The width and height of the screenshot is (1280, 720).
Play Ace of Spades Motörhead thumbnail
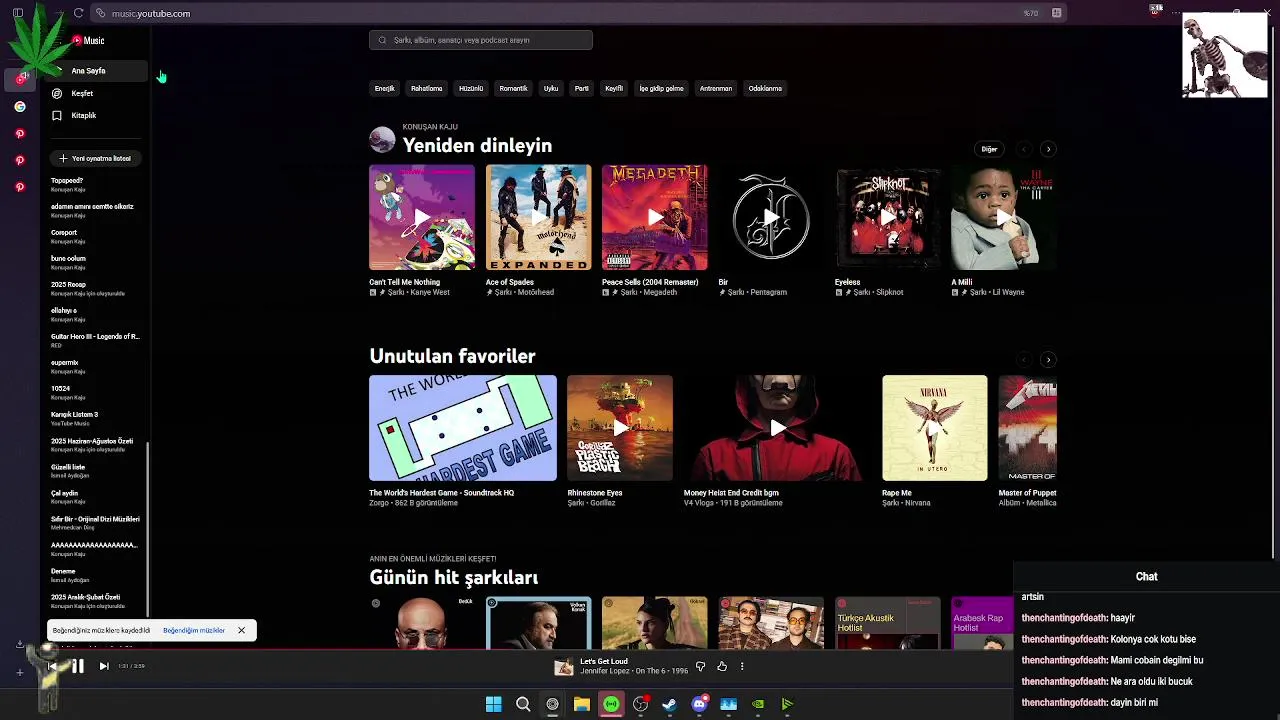538,218
